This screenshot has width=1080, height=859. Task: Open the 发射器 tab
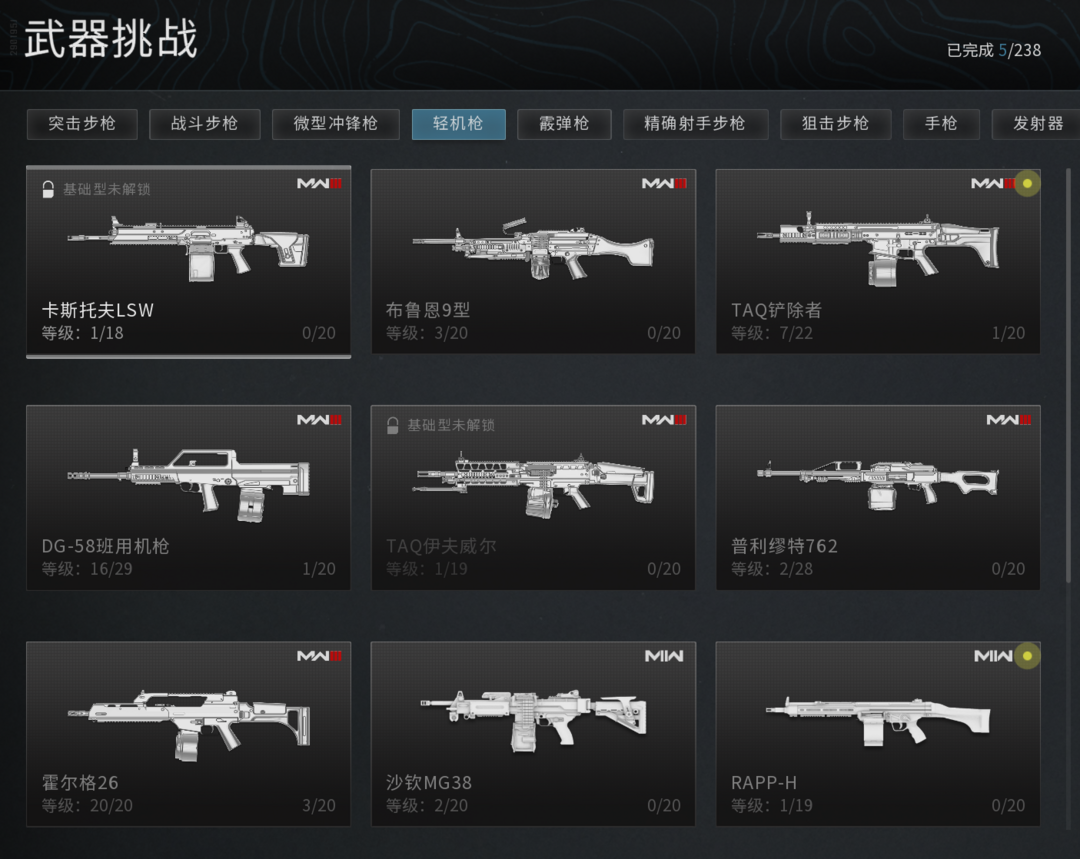1037,124
